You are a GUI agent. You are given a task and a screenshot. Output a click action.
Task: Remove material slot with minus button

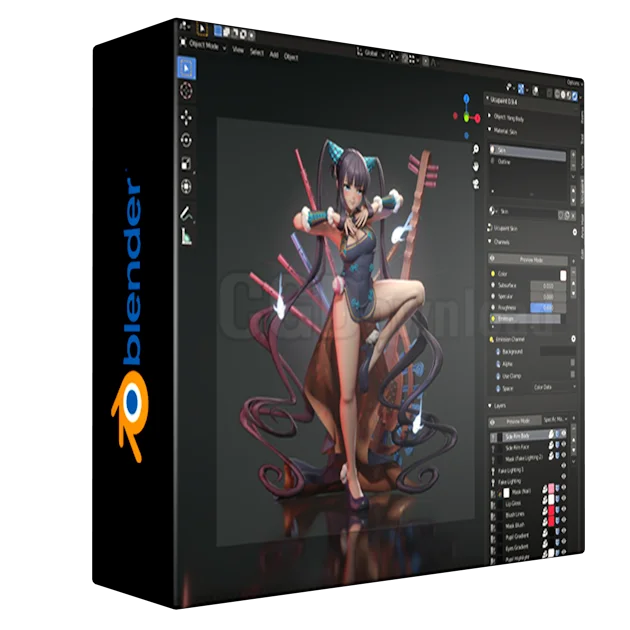tap(573, 165)
